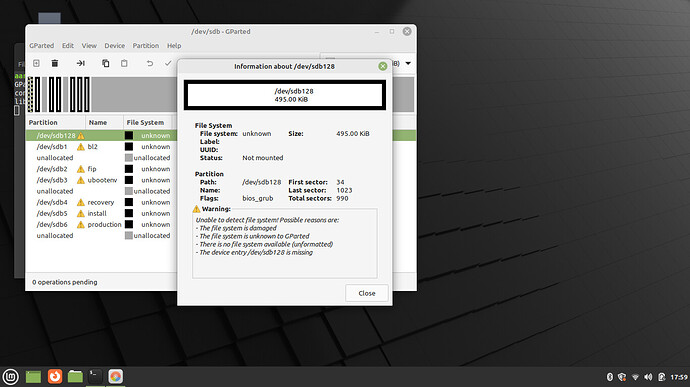This screenshot has height=387, width=690.
Task: Open the volume speaker tray icon
Action: [648, 377]
